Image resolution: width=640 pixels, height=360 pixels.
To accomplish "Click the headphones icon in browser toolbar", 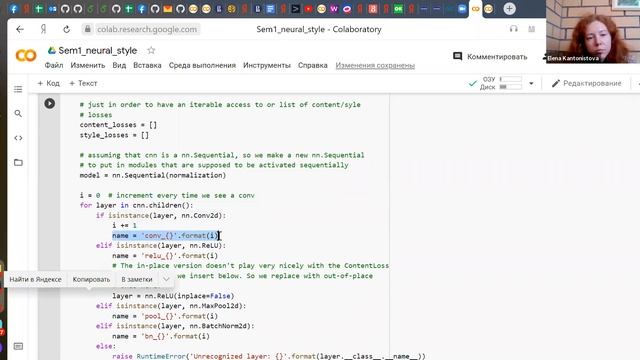I will [x=513, y=29].
